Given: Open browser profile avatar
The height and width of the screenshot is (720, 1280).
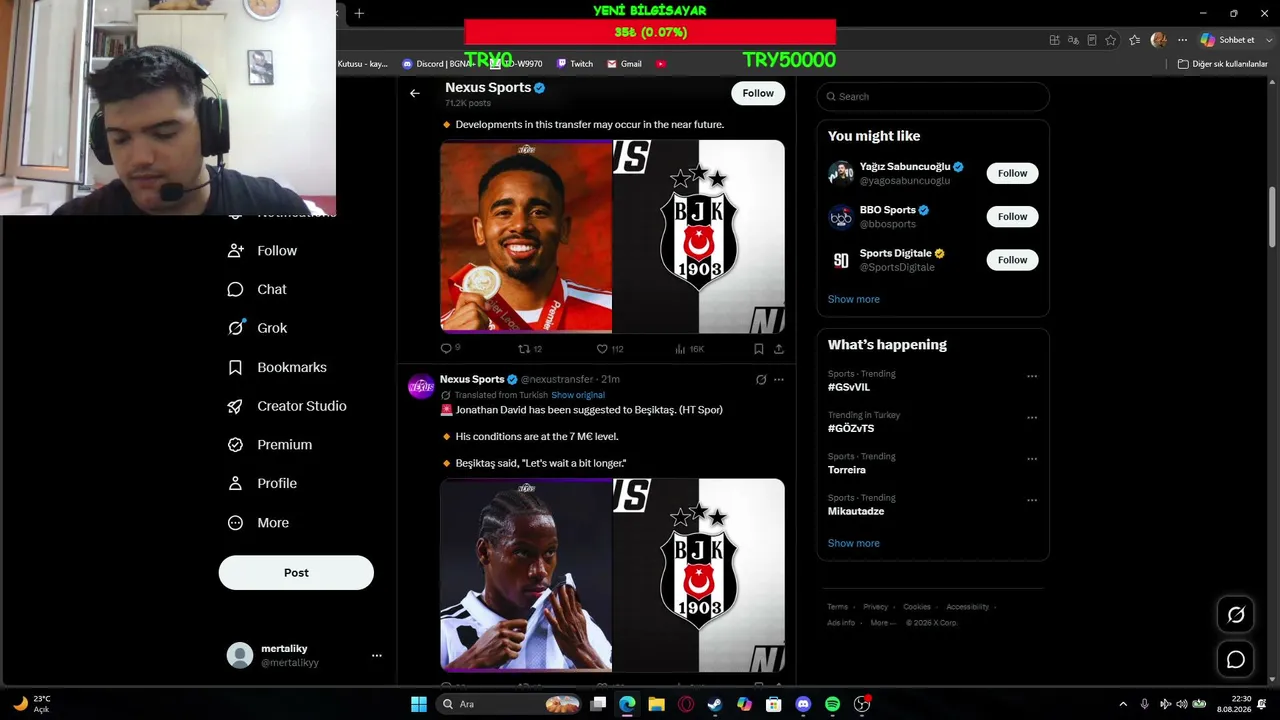Looking at the screenshot, I should 1159,40.
